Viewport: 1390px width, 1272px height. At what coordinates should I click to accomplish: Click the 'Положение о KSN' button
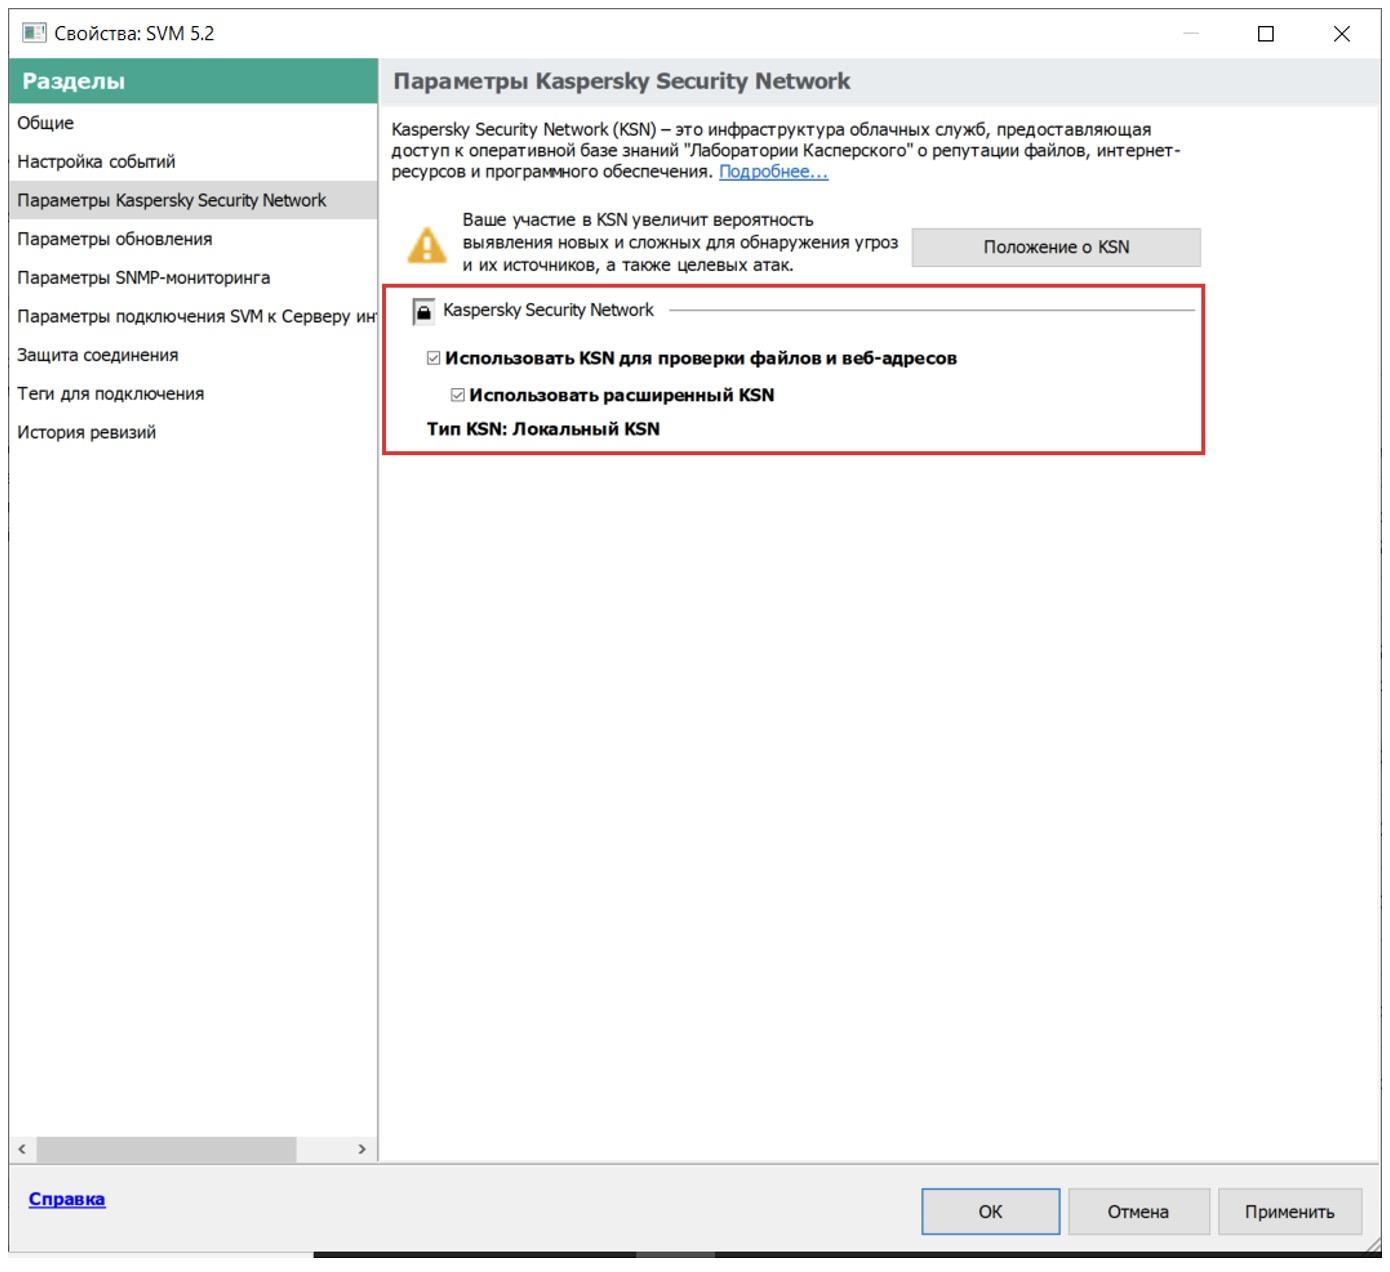1056,247
